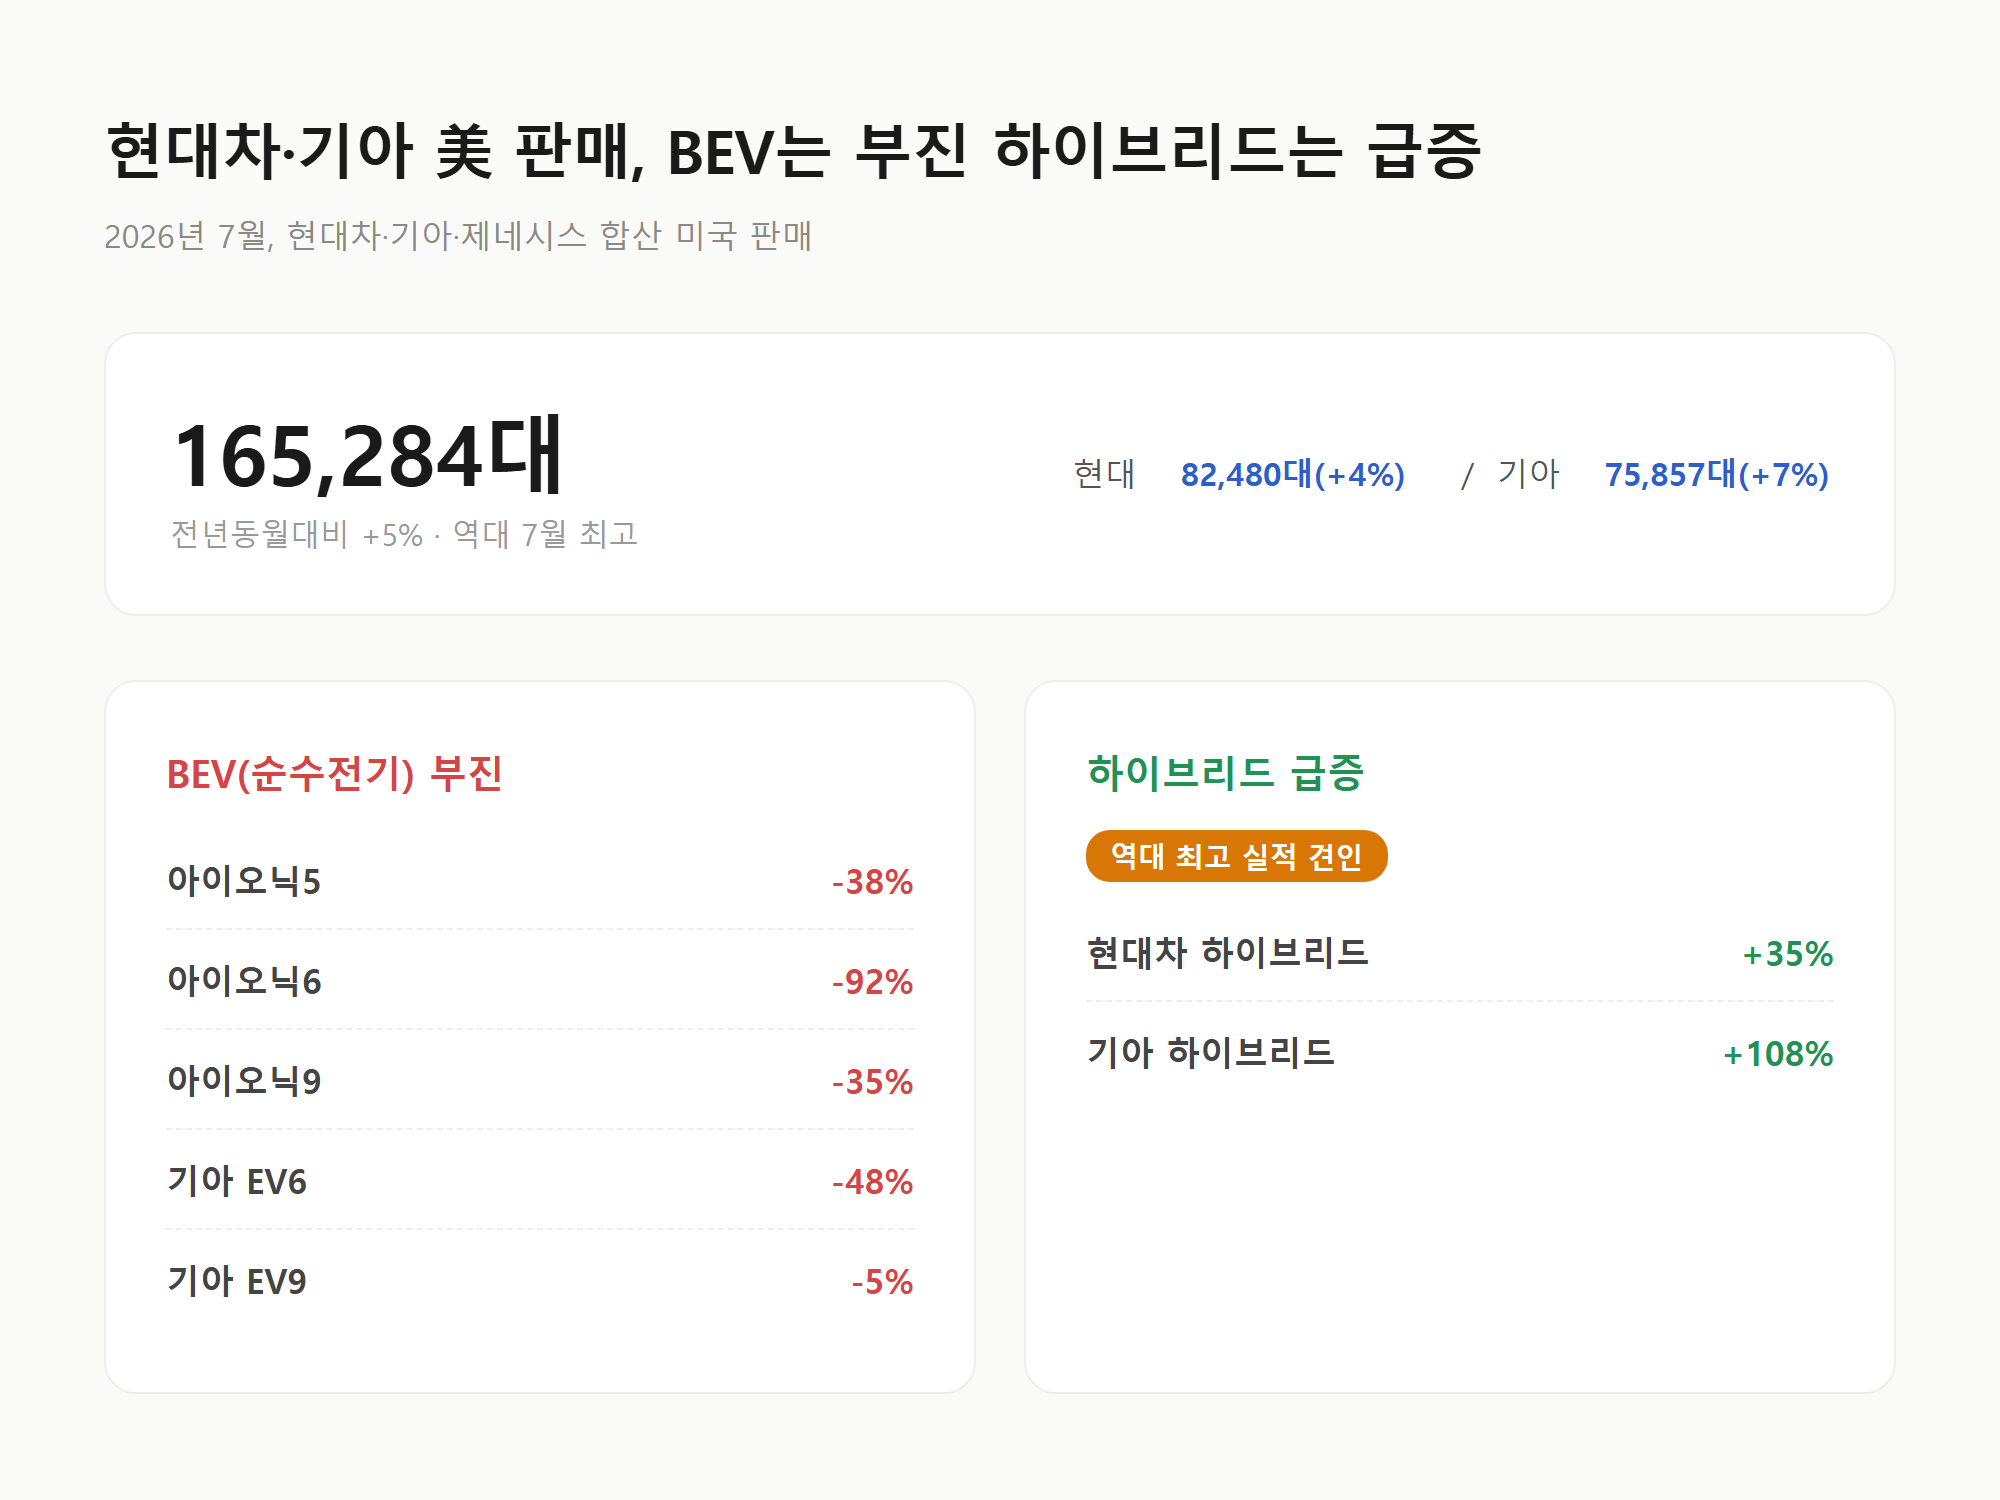Viewport: 2000px width, 1500px height.
Task: Select the -5% value for 기아 EV9
Action: coord(882,1282)
